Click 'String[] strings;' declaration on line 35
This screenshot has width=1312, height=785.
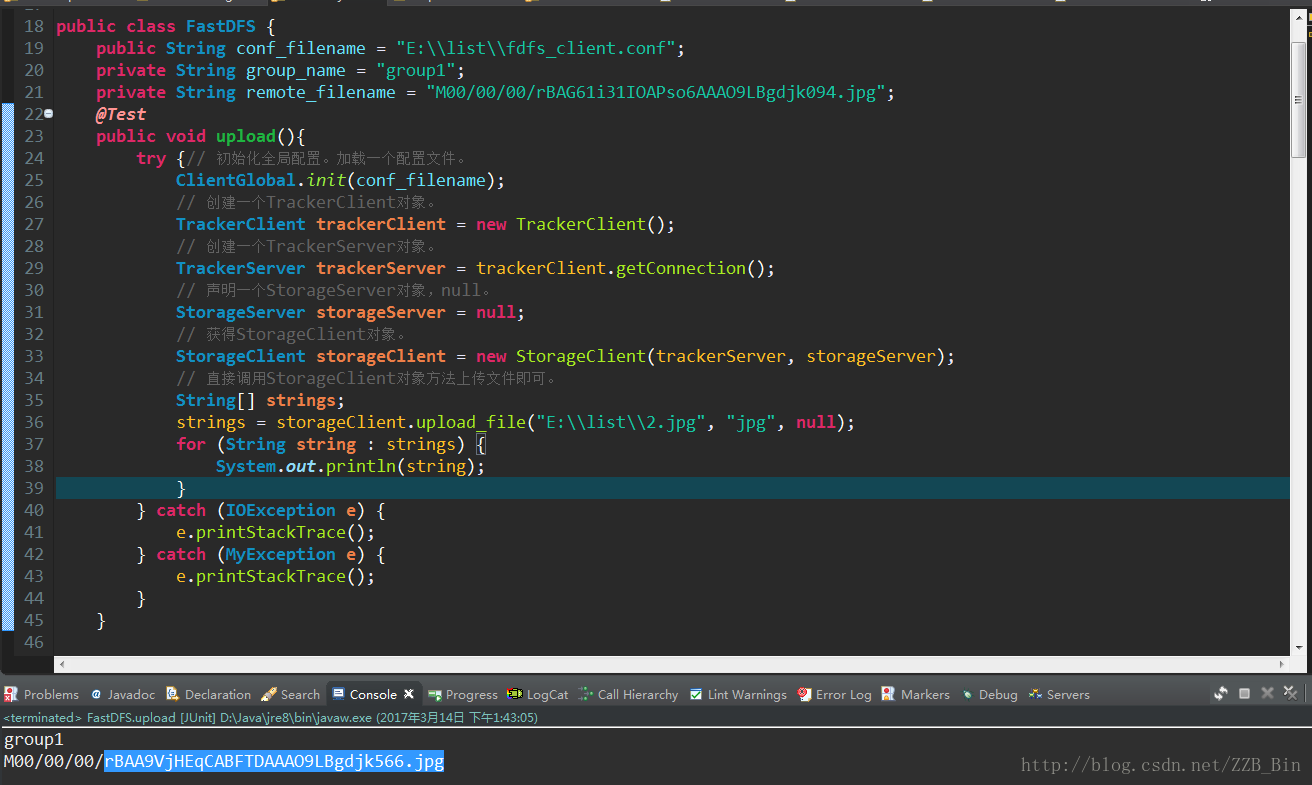click(261, 400)
